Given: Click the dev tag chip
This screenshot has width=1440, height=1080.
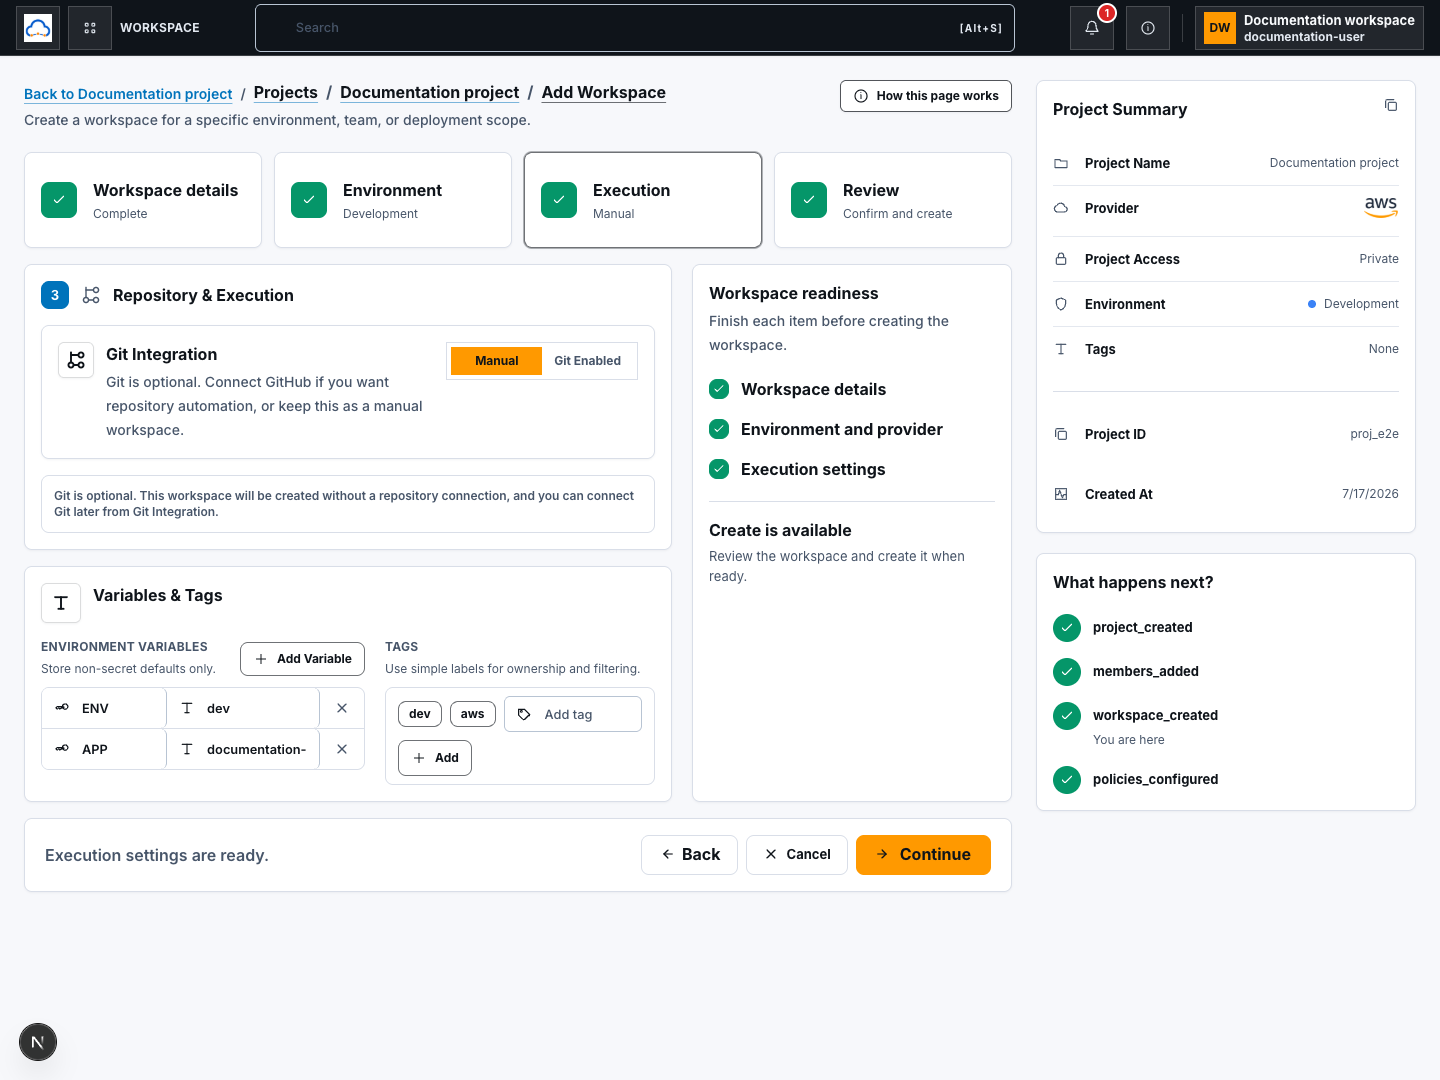Looking at the screenshot, I should [420, 714].
